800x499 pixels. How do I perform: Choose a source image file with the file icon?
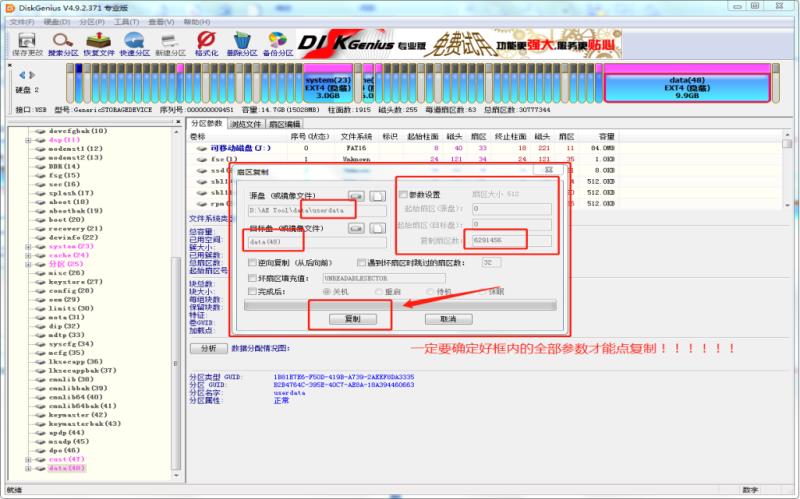[x=378, y=196]
